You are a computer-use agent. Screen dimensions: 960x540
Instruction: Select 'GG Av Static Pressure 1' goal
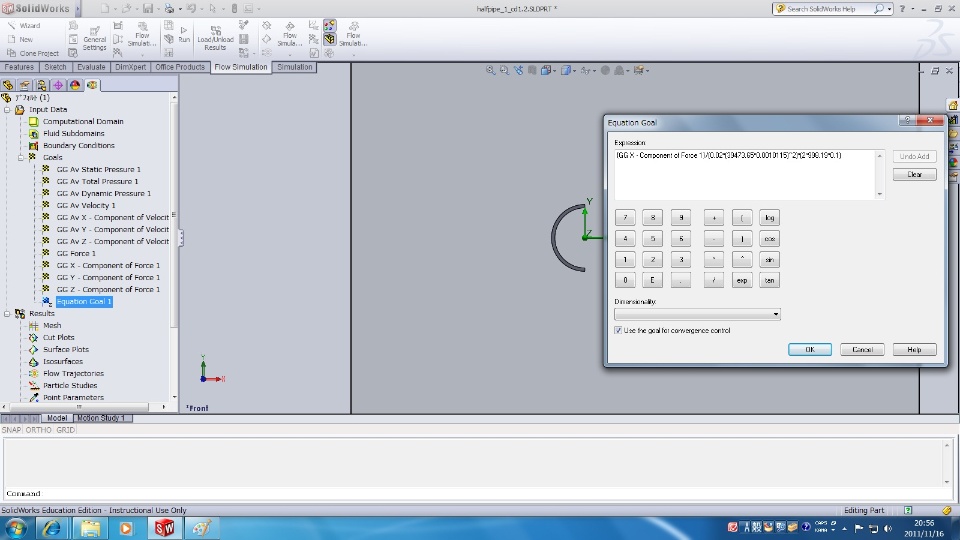(x=98, y=170)
